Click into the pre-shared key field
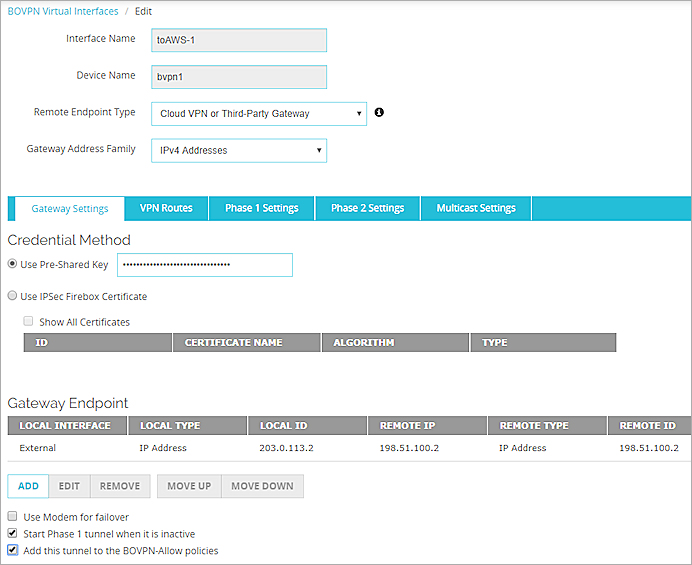 (x=205, y=265)
